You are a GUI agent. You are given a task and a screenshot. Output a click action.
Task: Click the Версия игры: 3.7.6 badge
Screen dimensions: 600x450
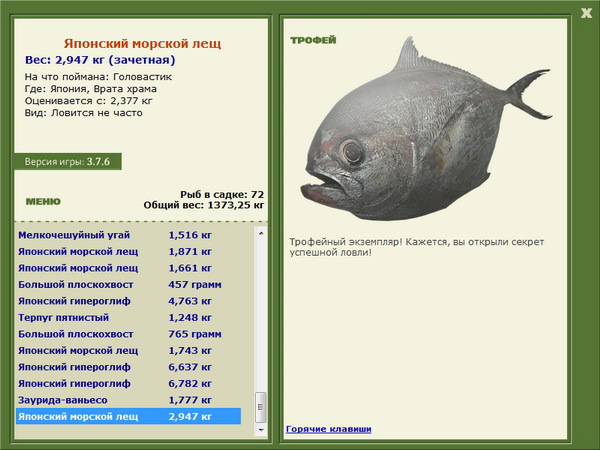click(x=67, y=161)
